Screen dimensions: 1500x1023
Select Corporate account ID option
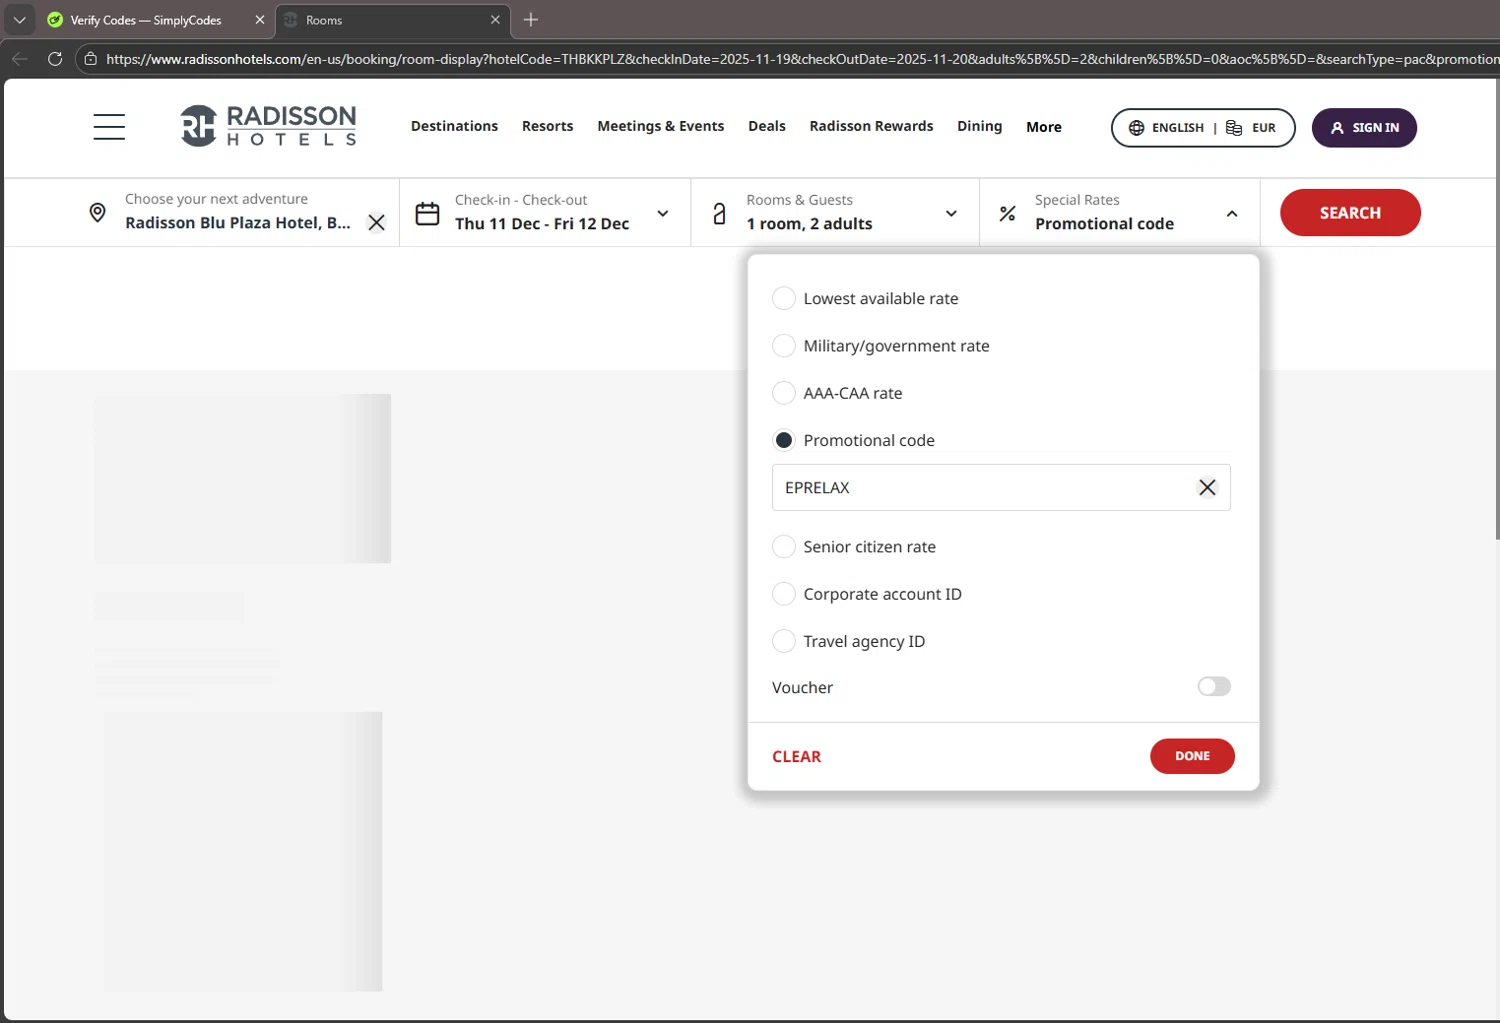click(x=784, y=594)
